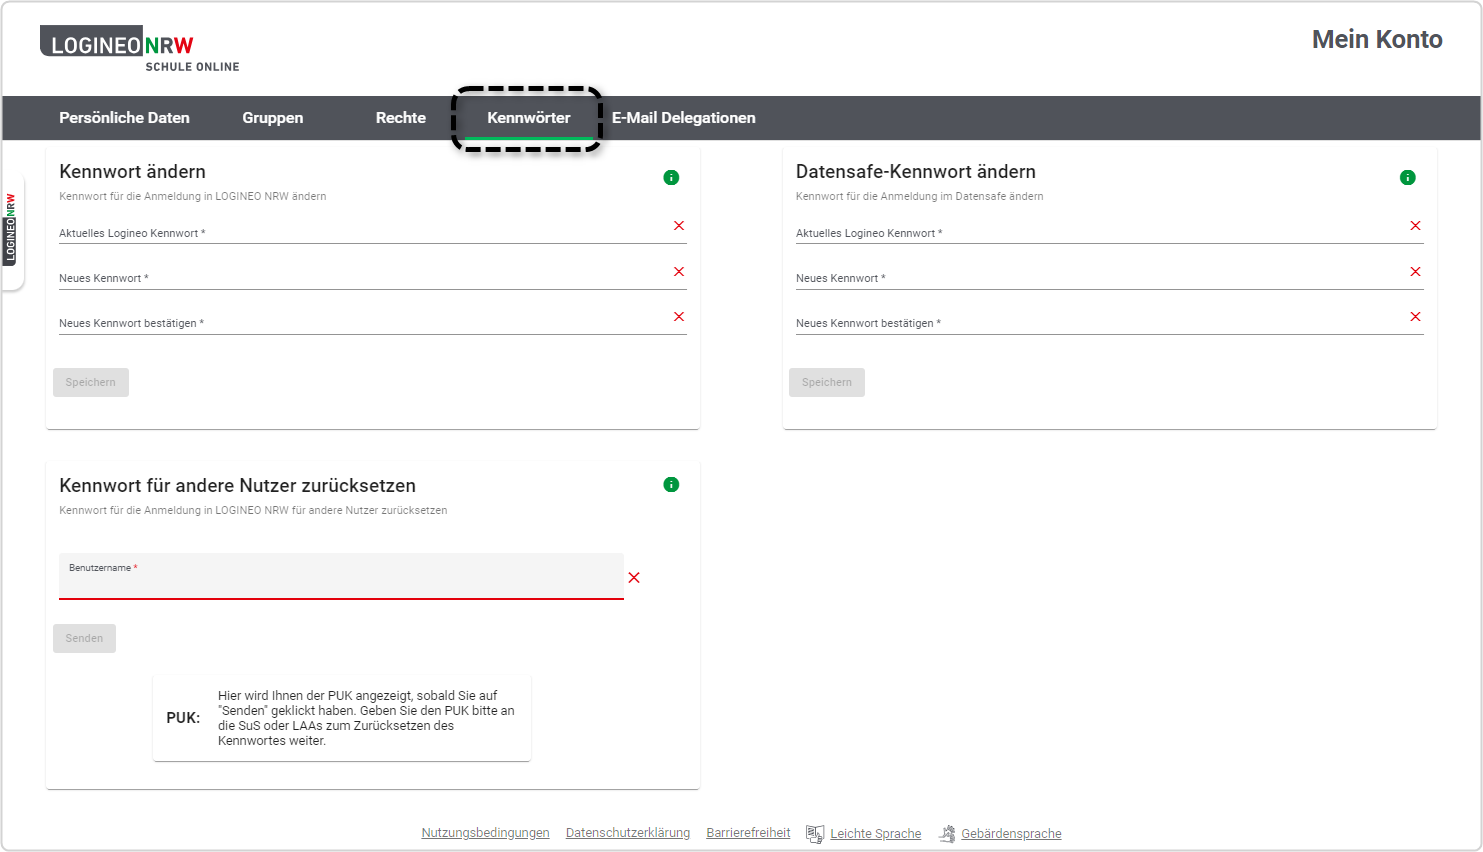
Task: Click the Gebärdensprache icon in footer
Action: 946,832
